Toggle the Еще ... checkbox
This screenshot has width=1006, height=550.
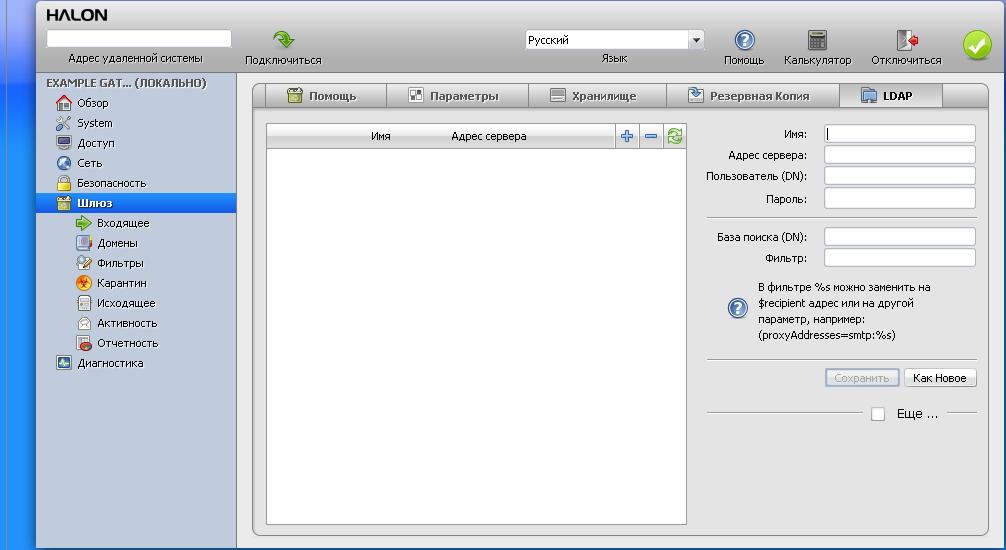point(878,414)
